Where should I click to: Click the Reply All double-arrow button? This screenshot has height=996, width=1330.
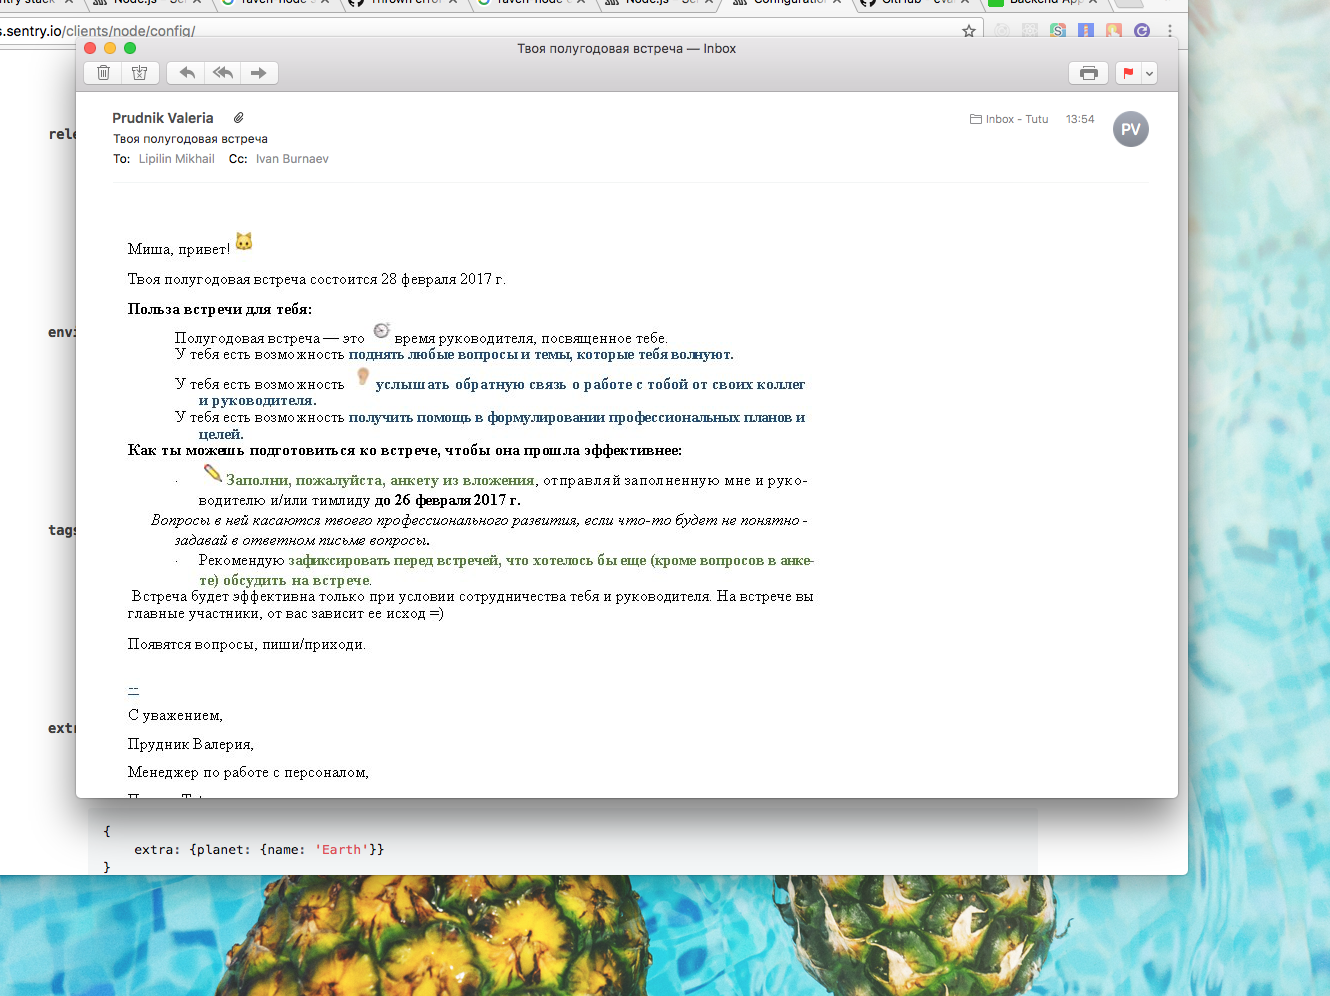[223, 73]
